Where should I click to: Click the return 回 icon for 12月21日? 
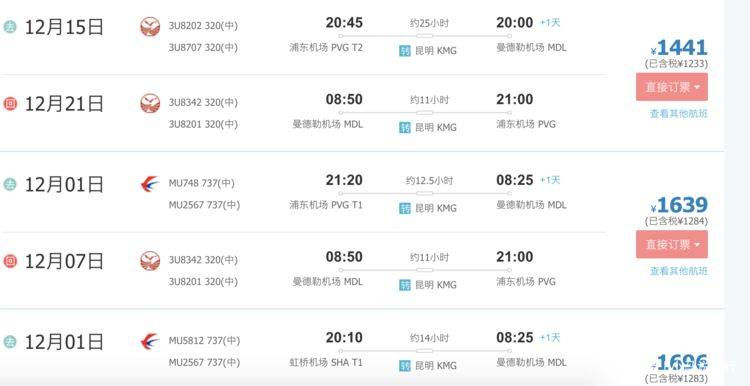pyautogui.click(x=10, y=103)
